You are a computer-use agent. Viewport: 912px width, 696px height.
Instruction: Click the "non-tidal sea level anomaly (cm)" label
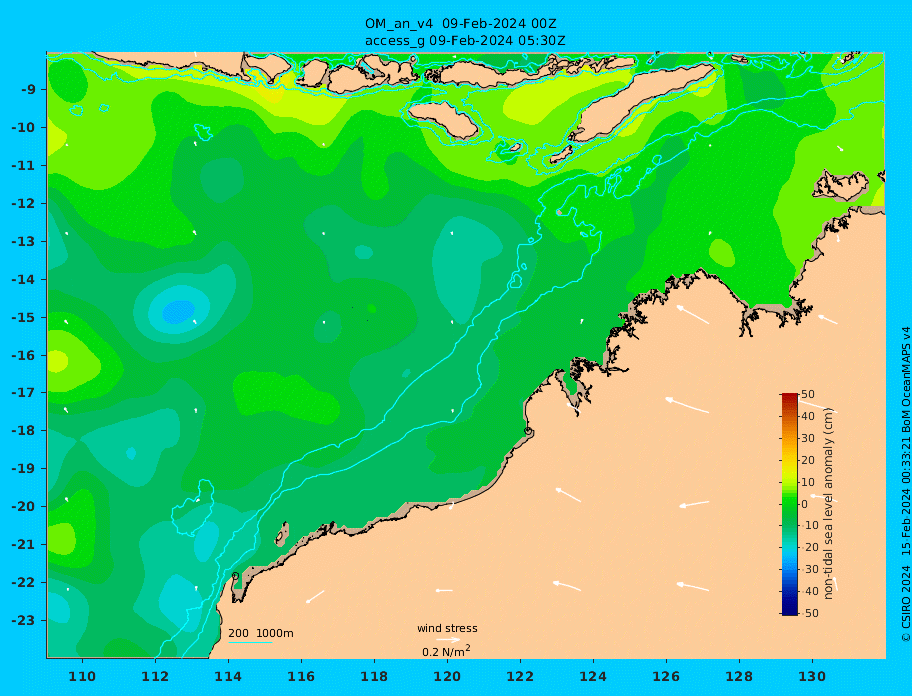(828, 503)
